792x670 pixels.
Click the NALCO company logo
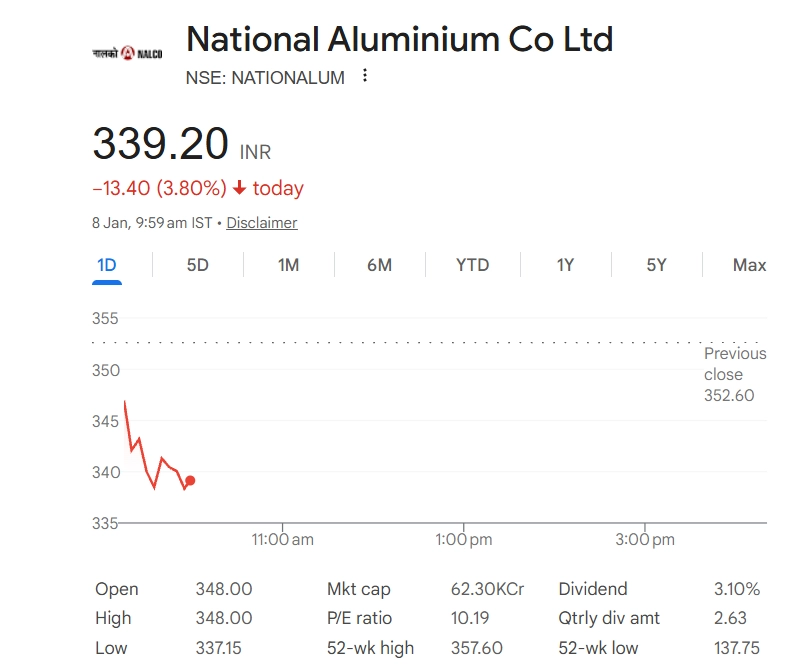[126, 53]
